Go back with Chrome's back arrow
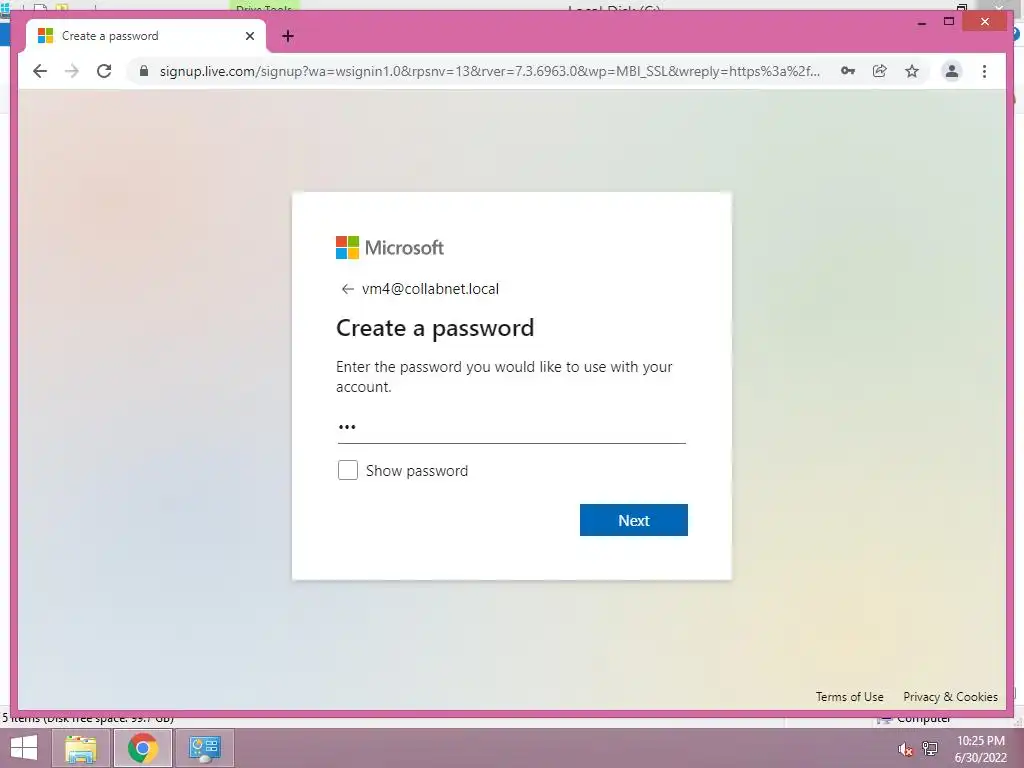1024x768 pixels. point(40,71)
